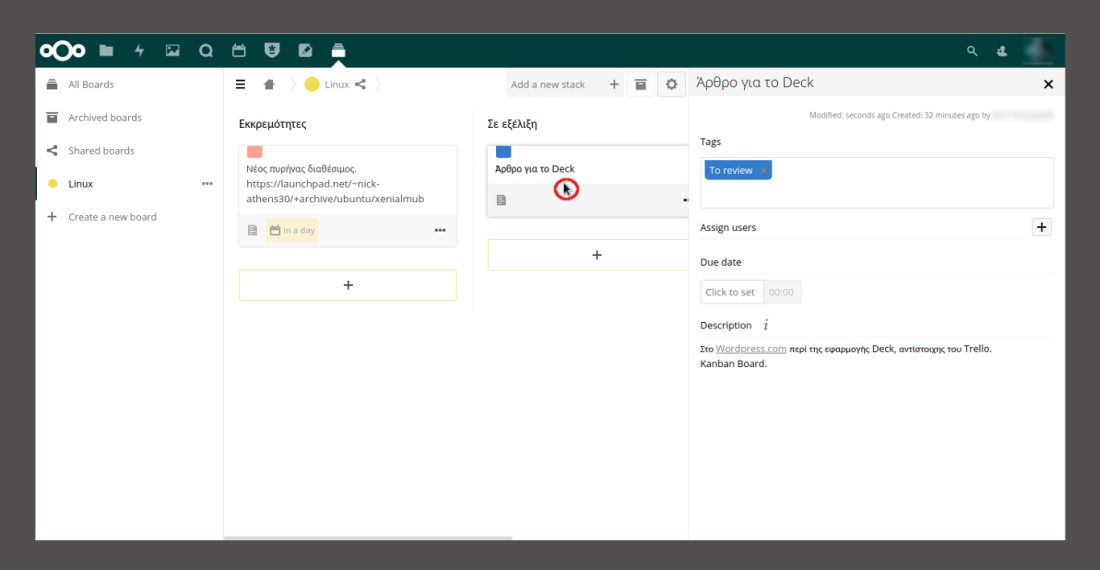Open three-dot menu on Νέος πυρήνας card
1100x570 pixels.
pyautogui.click(x=440, y=231)
